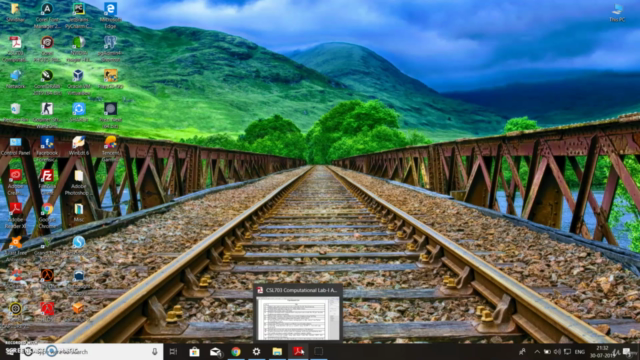Image resolution: width=640 pixels, height=360 pixels.
Task: Select the Recycle Bin desktop icon
Action: [16, 113]
